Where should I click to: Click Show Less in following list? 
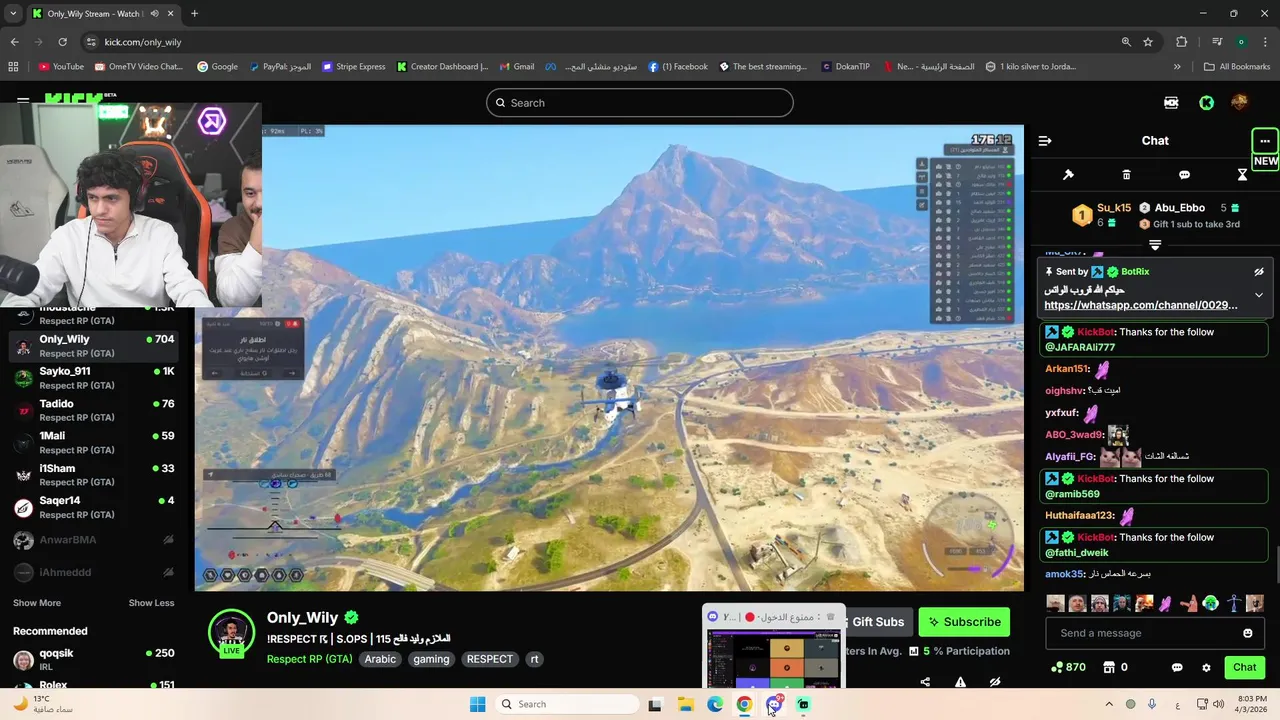click(x=151, y=603)
